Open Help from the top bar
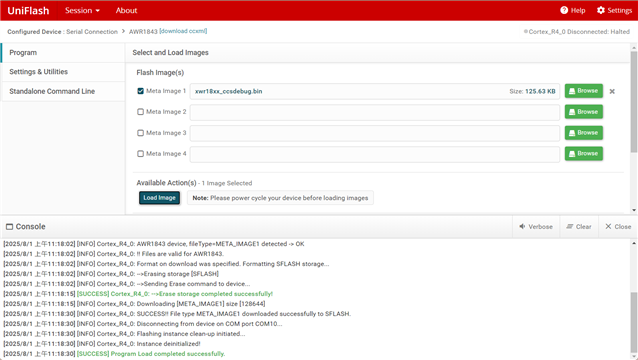The width and height of the screenshot is (638, 360). (x=572, y=10)
